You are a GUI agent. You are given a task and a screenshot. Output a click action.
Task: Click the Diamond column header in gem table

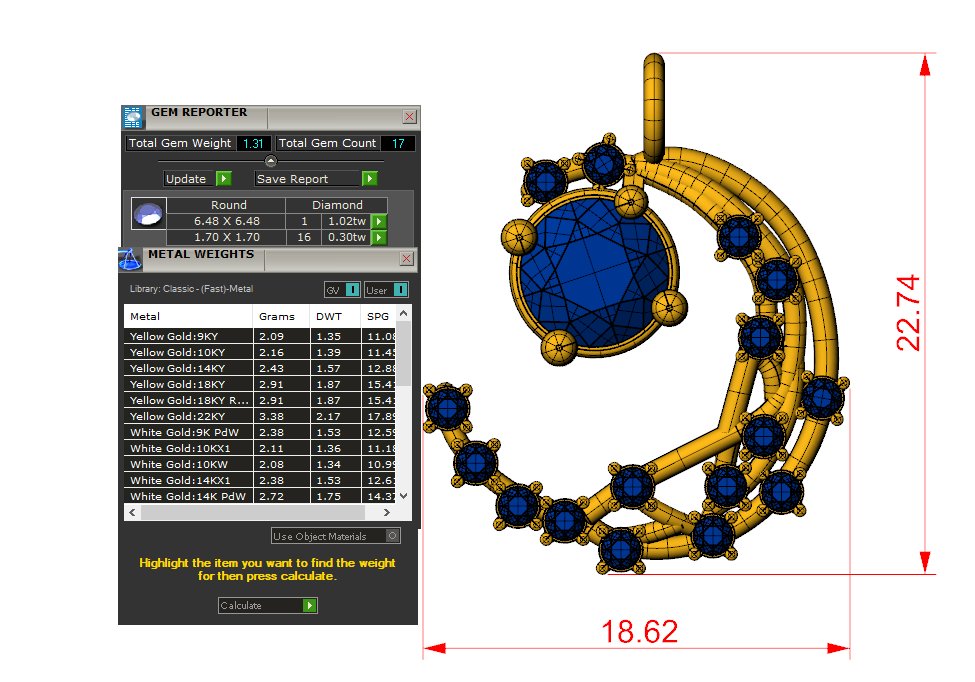(336, 205)
